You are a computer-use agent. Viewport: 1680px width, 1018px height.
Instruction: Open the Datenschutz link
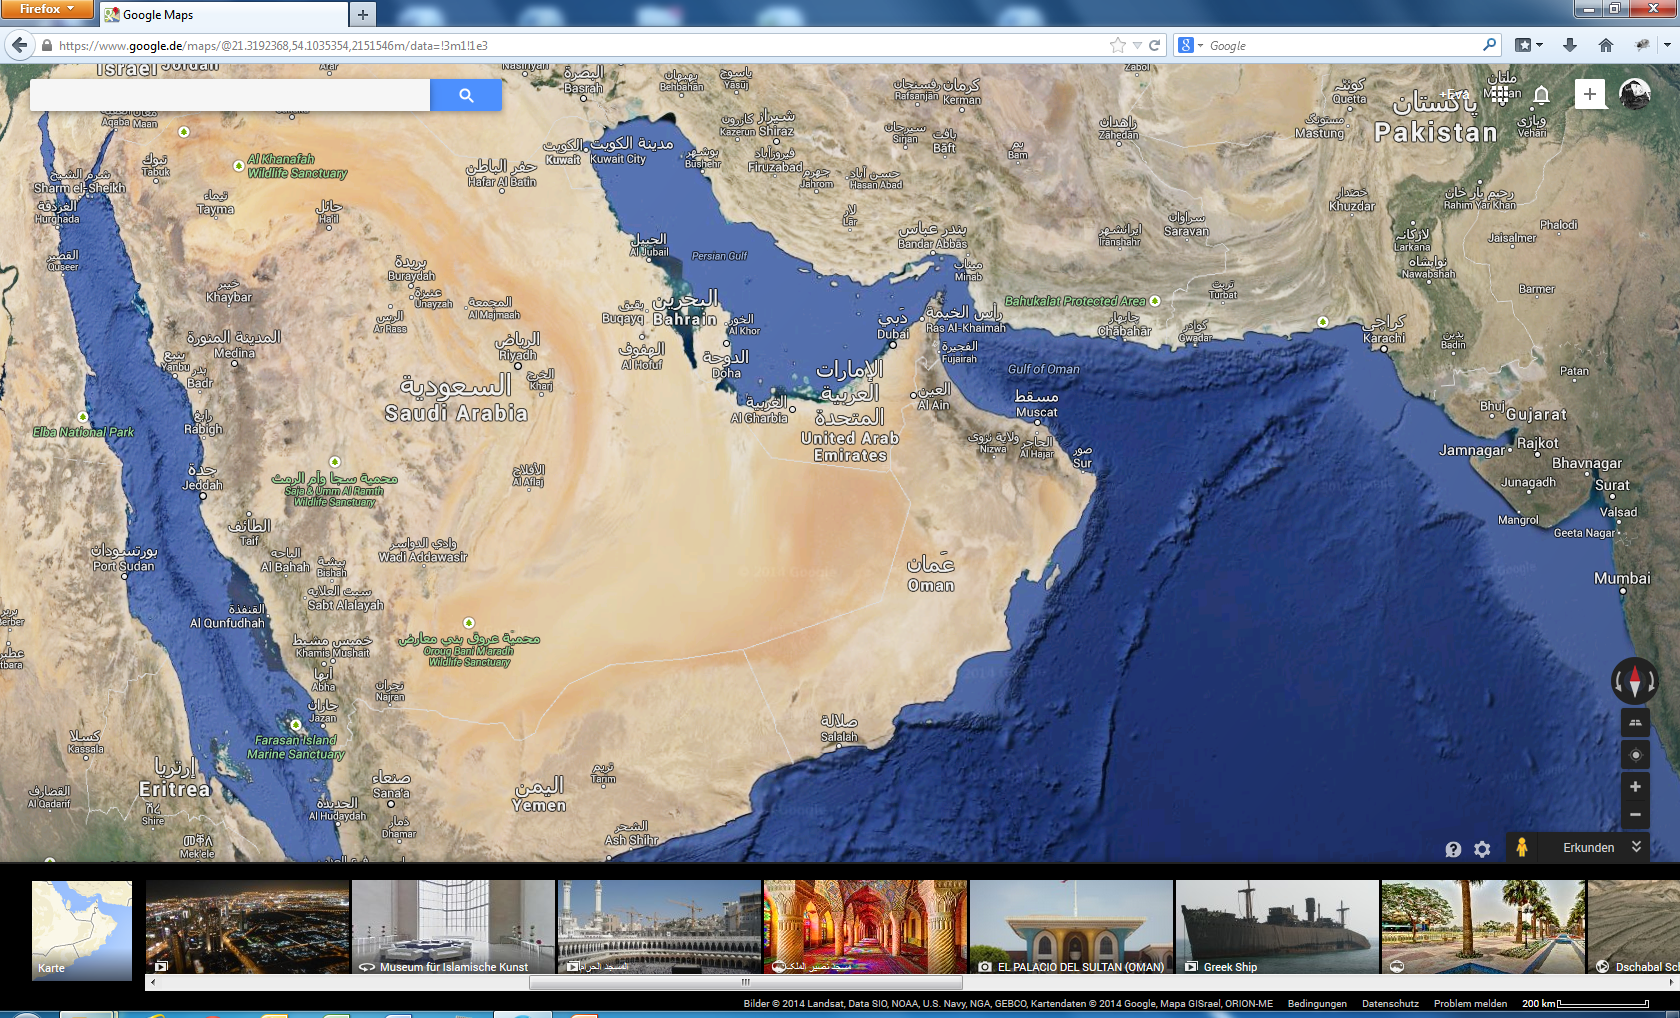[1390, 1003]
